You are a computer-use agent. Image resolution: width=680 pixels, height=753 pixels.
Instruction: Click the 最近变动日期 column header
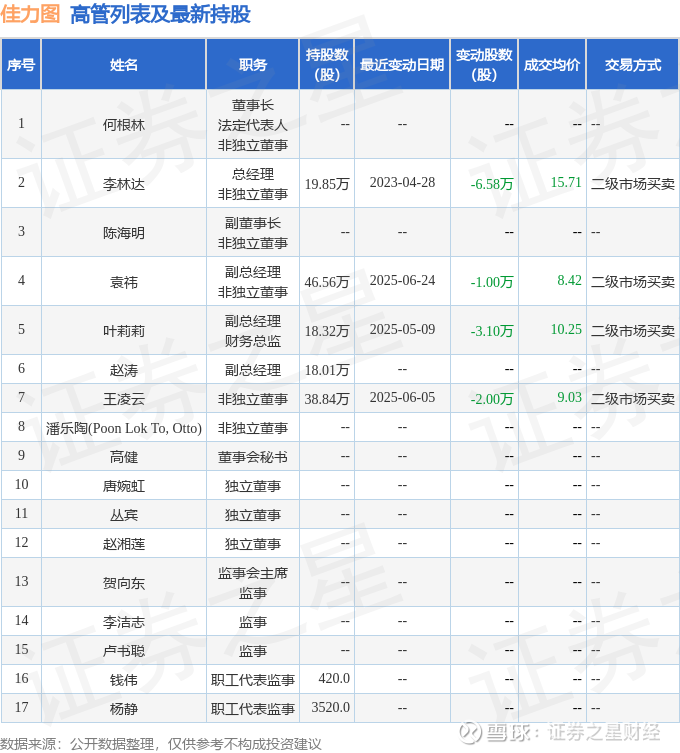click(x=402, y=64)
